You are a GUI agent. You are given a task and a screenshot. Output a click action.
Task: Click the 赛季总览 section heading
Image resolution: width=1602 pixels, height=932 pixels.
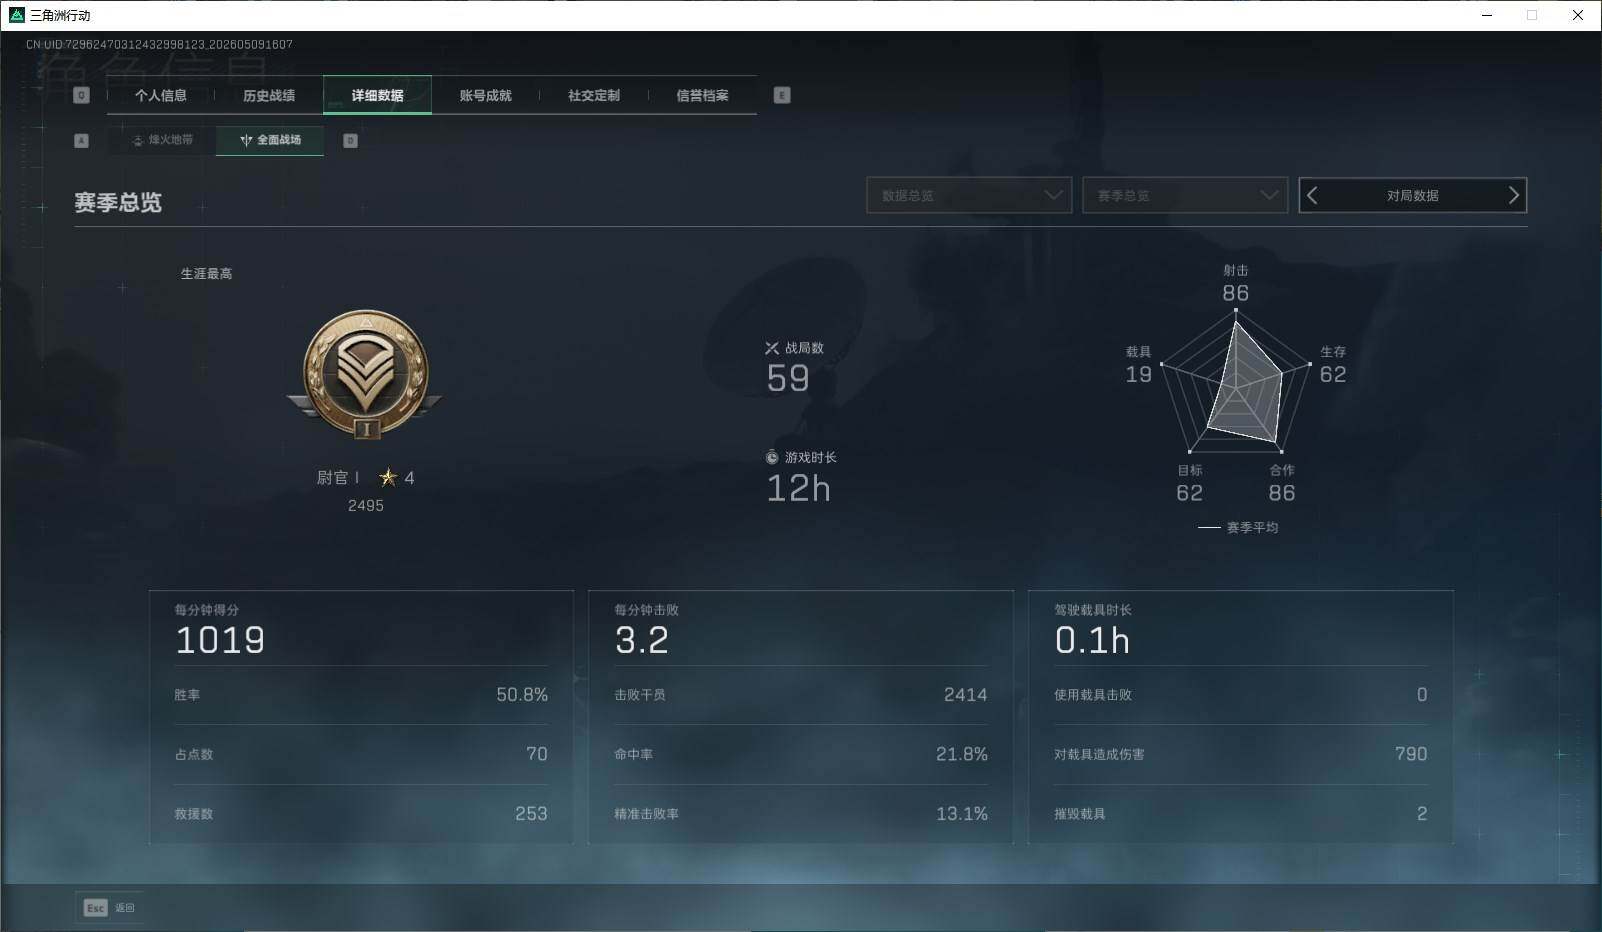118,203
